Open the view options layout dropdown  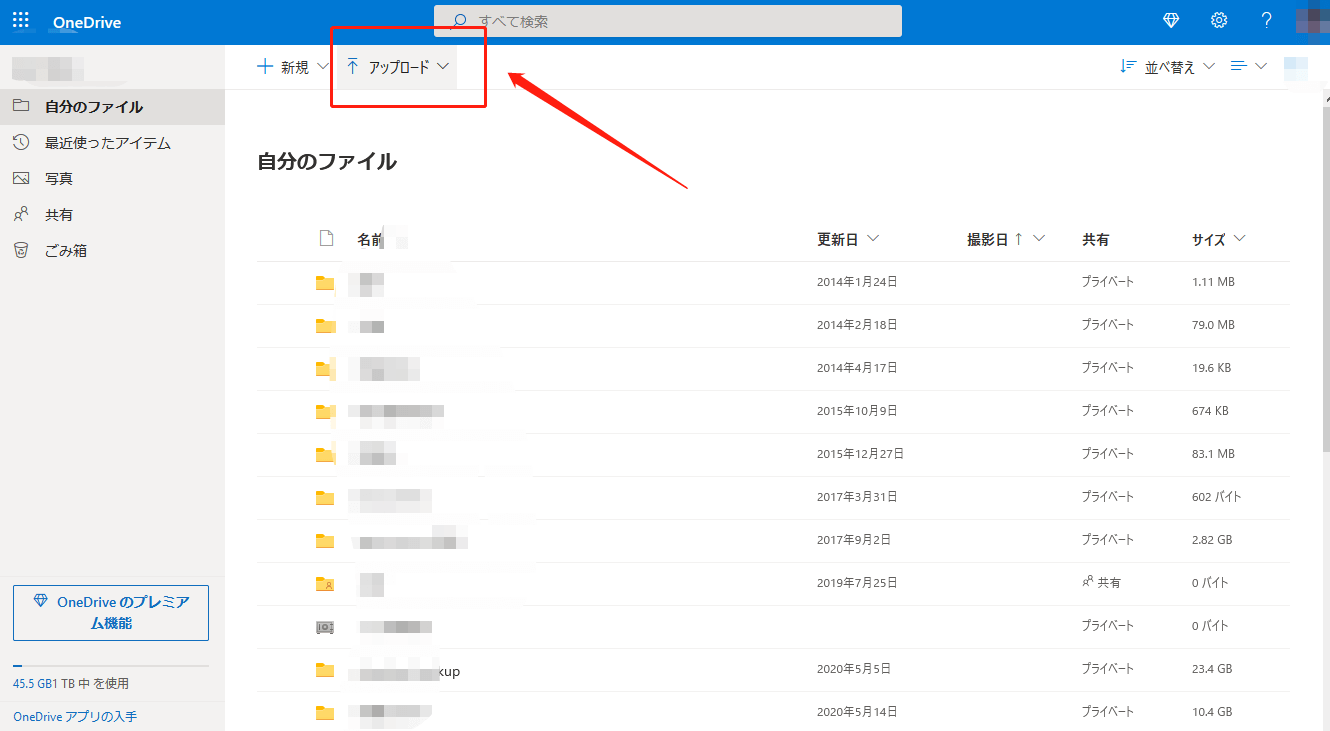pos(1248,66)
